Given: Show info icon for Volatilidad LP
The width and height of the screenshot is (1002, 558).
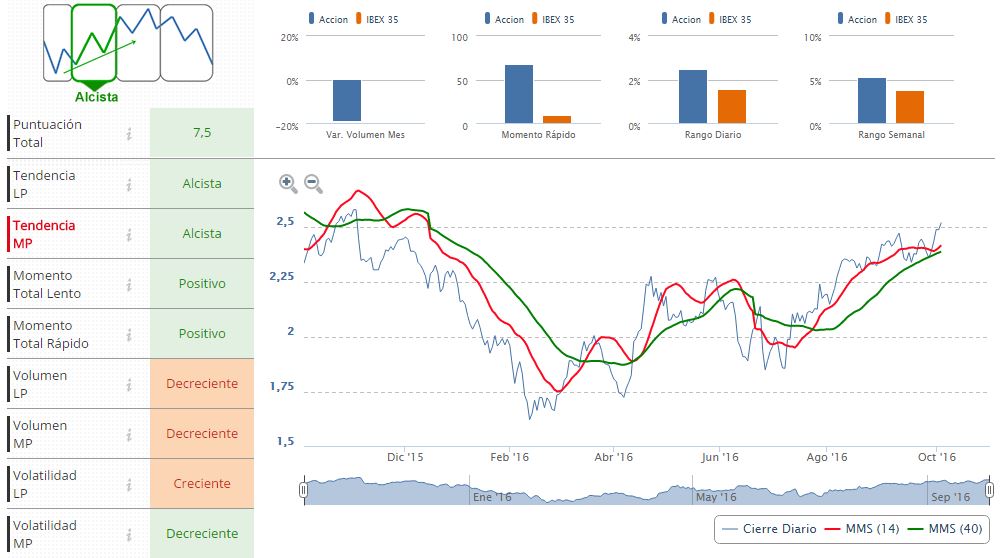Looking at the screenshot, I should tap(129, 484).
